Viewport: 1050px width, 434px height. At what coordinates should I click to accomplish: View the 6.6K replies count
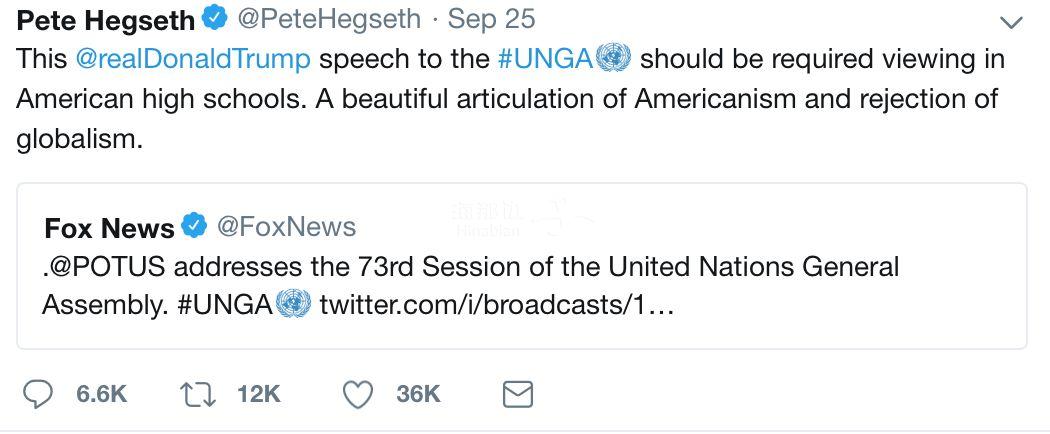[x=102, y=394]
